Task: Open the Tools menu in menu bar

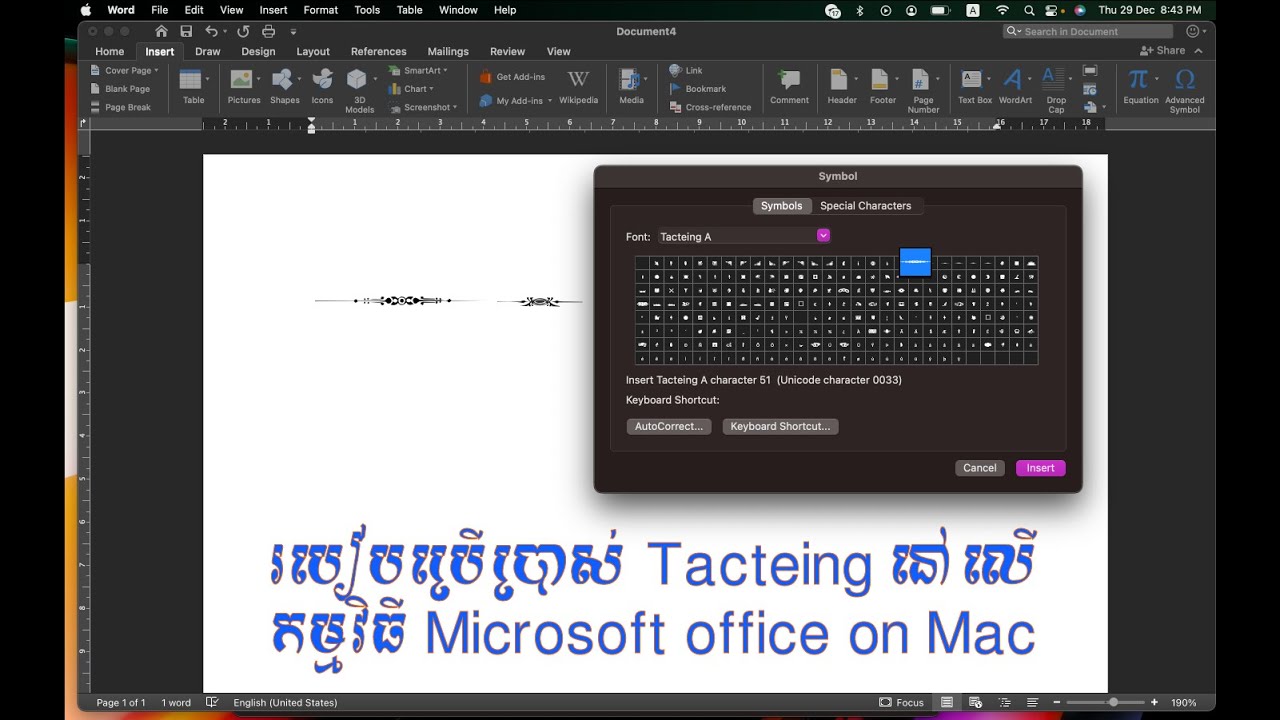Action: [x=367, y=10]
